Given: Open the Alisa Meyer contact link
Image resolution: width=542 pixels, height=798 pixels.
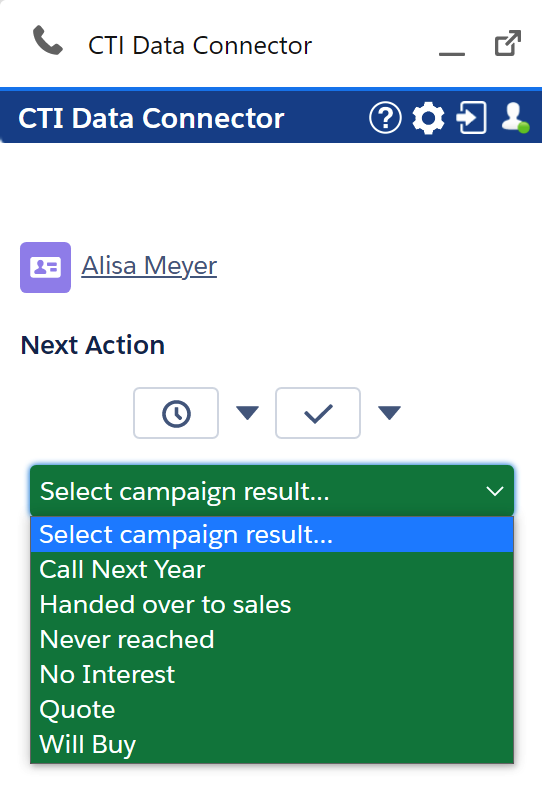Looking at the screenshot, I should pos(149,266).
